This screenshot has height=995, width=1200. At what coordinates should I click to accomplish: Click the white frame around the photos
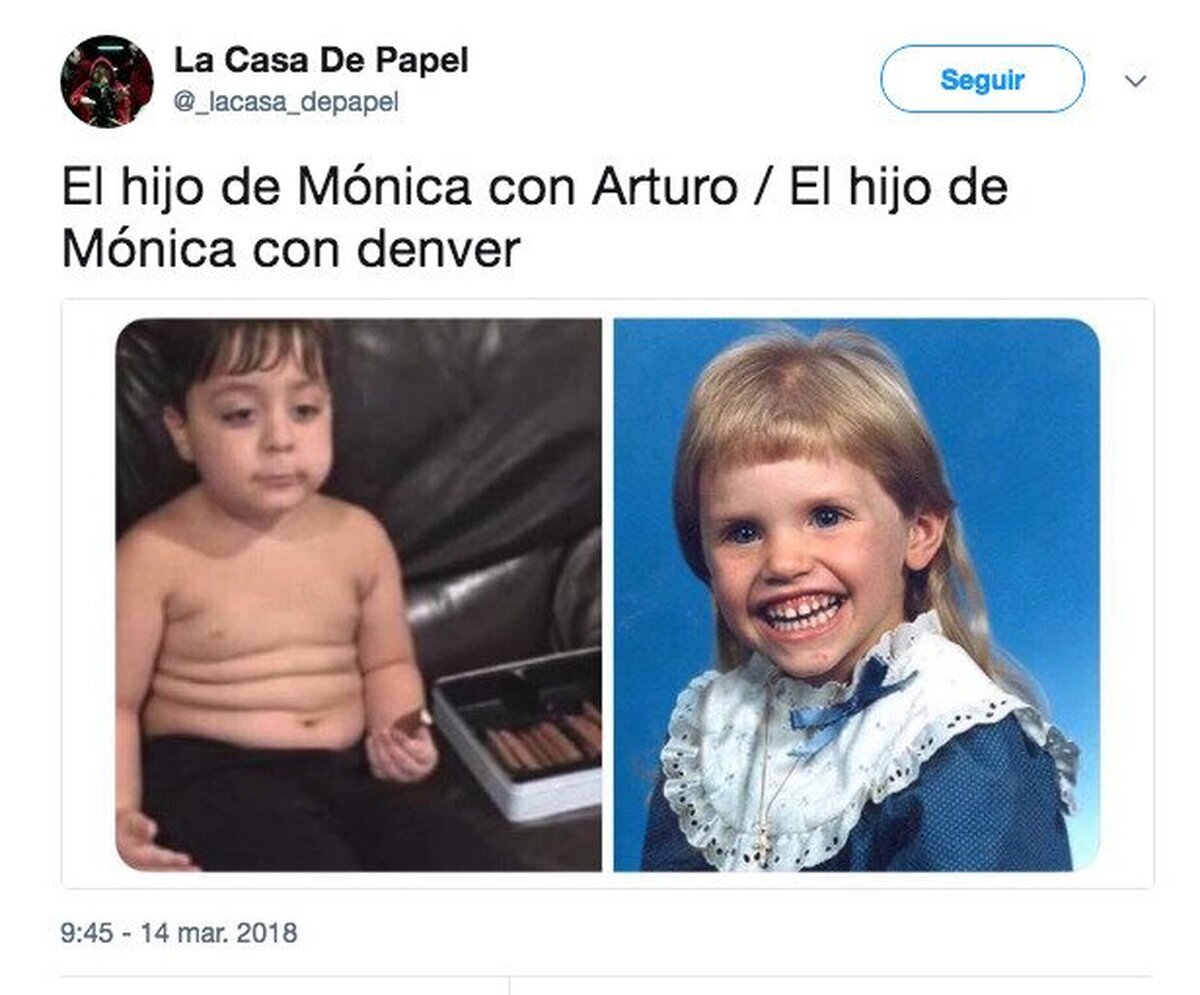[607, 593]
